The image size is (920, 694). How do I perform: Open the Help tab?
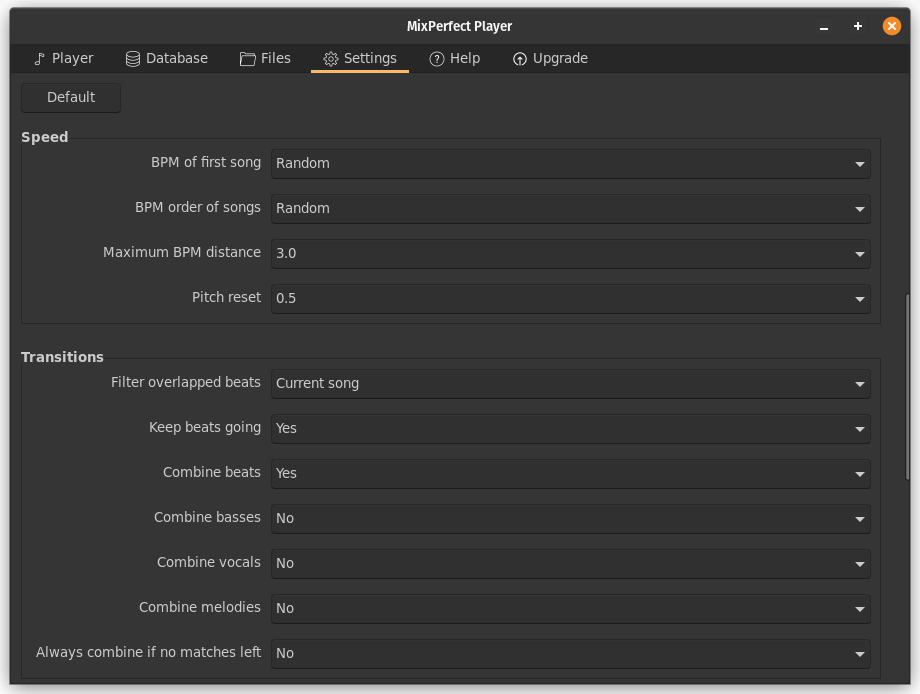(455, 59)
